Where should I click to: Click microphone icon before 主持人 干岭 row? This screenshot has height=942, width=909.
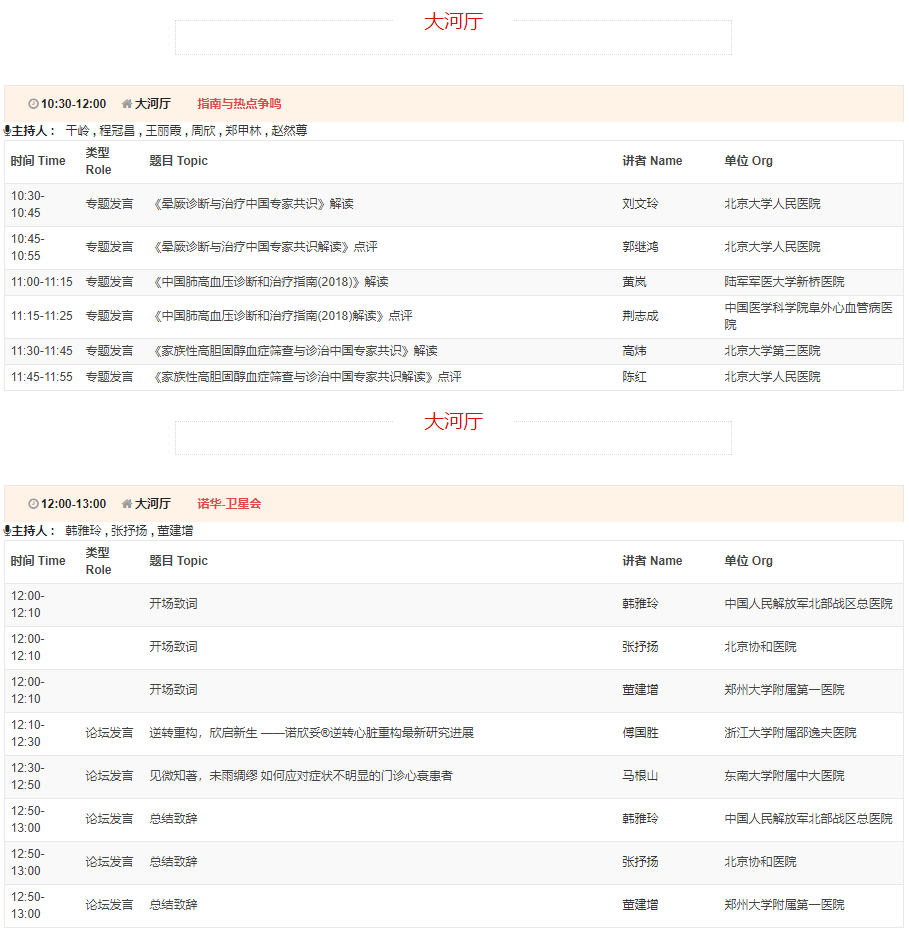[7, 130]
